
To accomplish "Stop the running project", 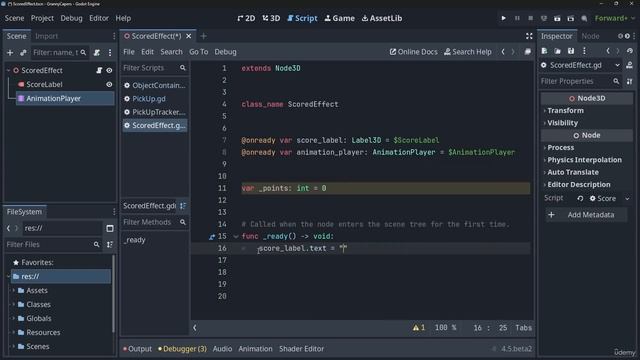I will 530,18.
